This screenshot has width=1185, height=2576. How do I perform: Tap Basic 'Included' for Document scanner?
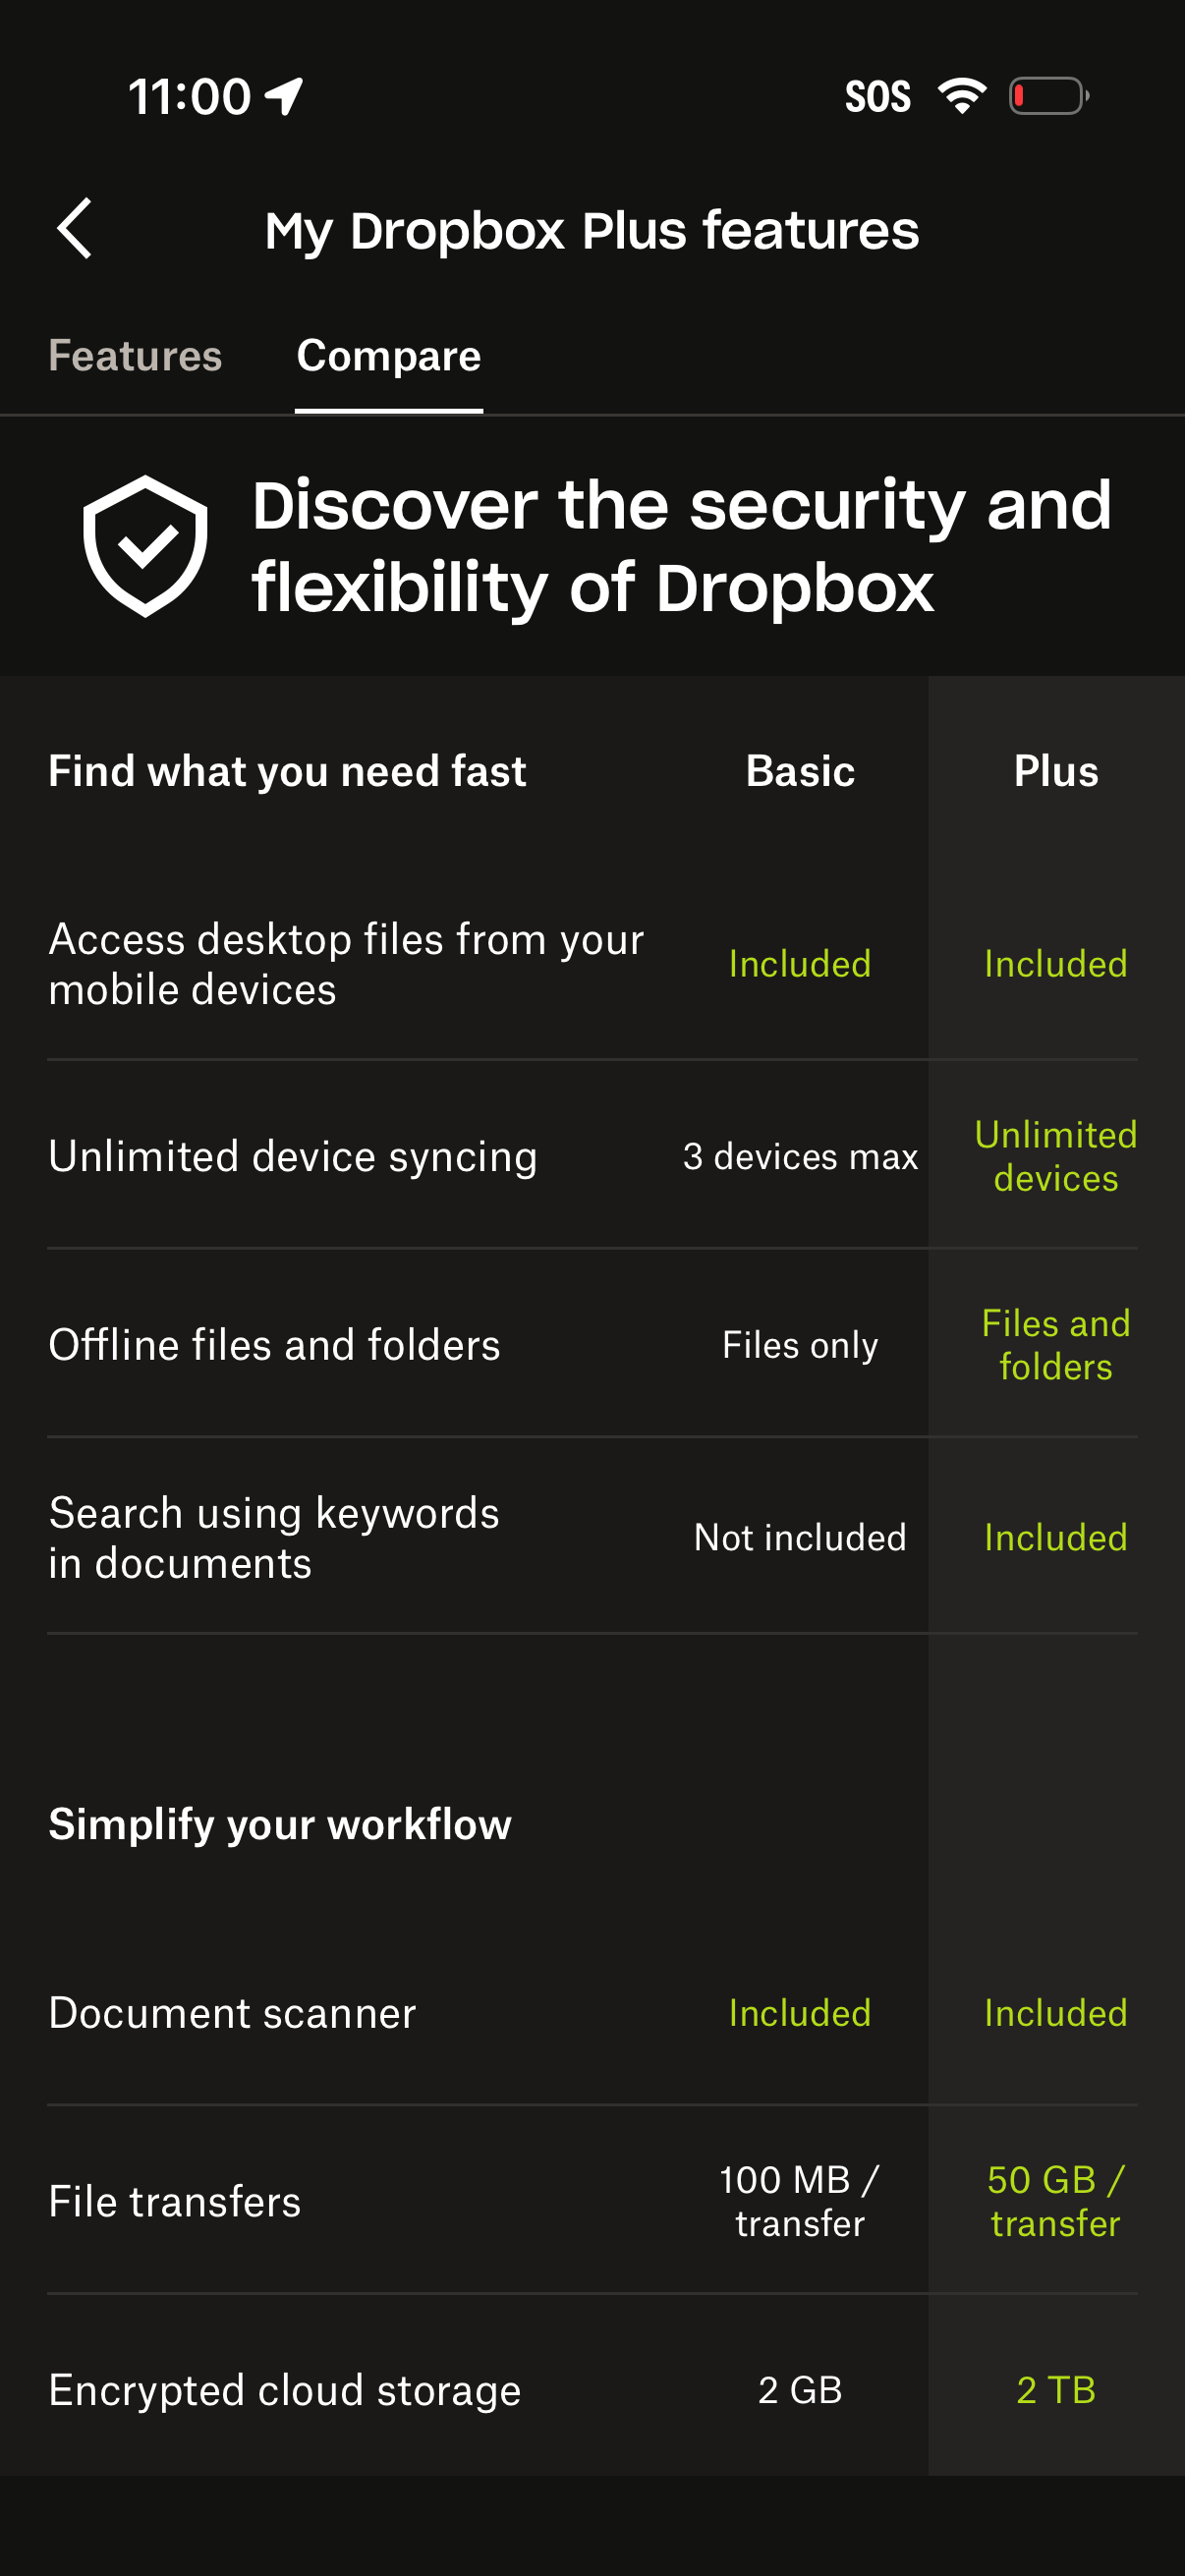coord(800,2013)
